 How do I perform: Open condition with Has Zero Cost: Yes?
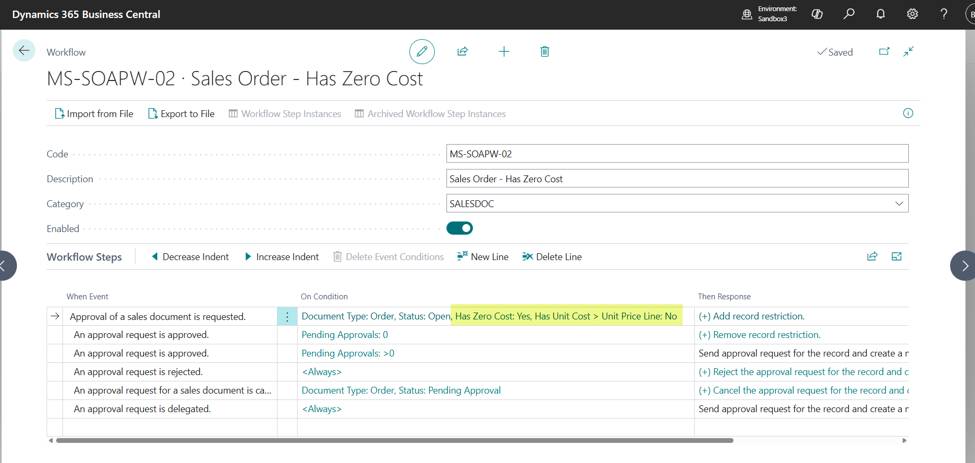pos(489,316)
